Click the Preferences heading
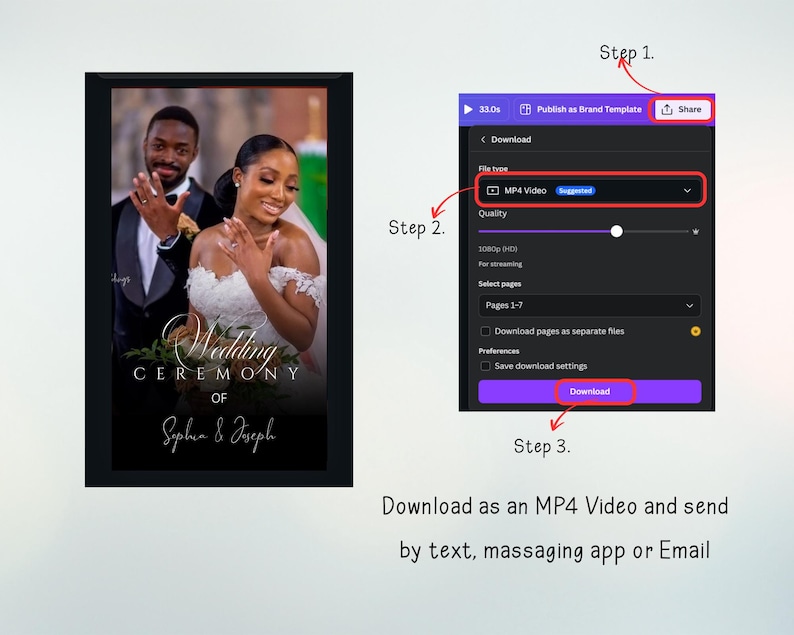The width and height of the screenshot is (794, 635). coord(499,351)
